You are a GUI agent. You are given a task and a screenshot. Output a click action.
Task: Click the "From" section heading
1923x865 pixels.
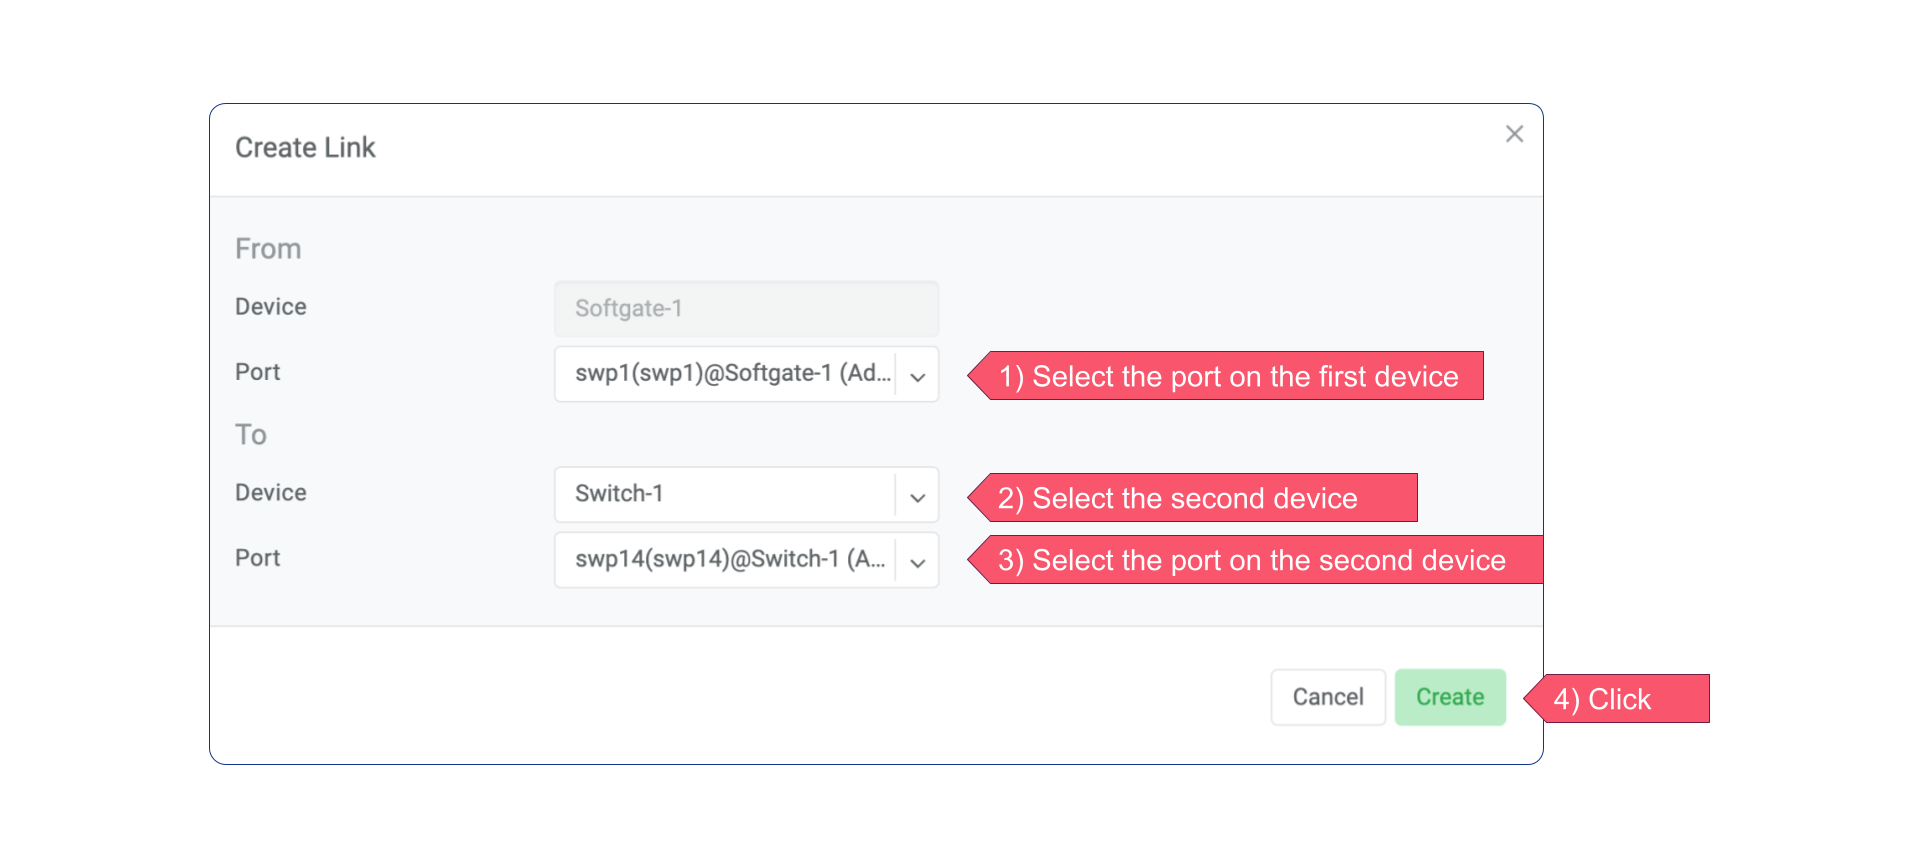268,249
